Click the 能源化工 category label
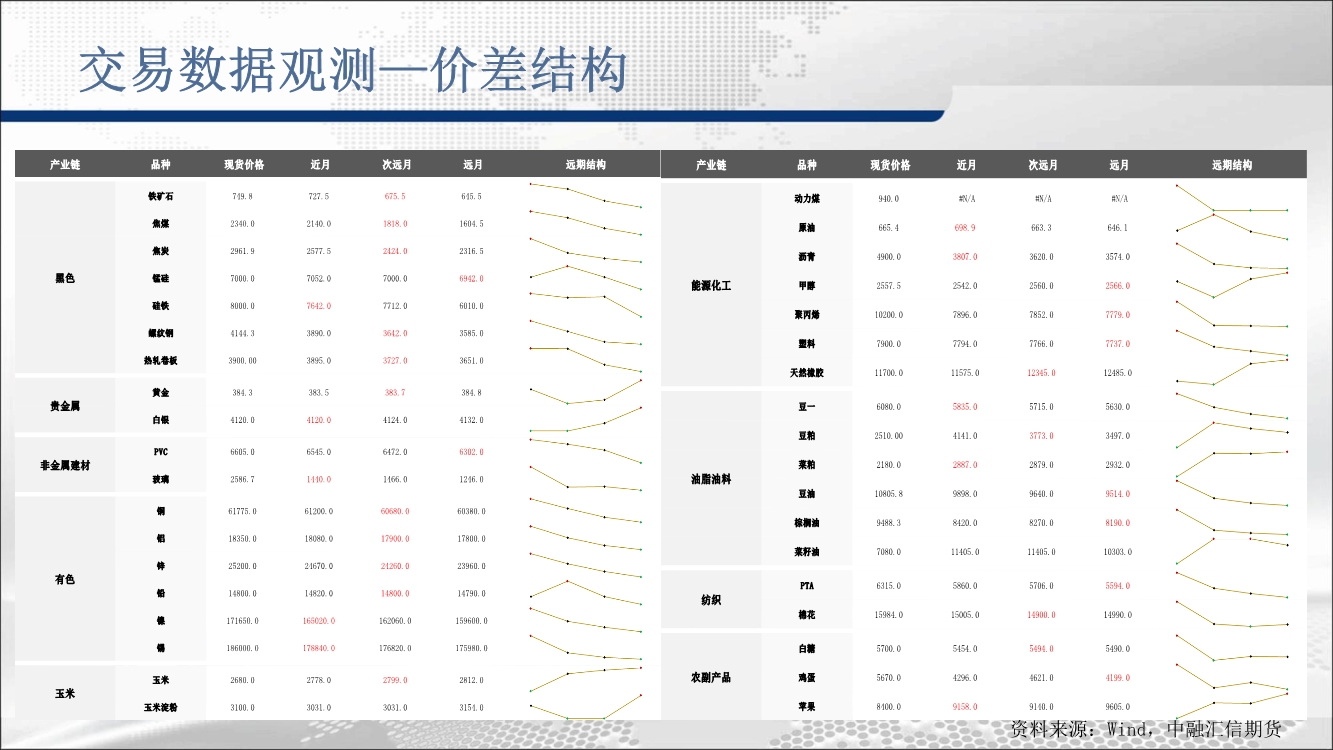 click(711, 285)
